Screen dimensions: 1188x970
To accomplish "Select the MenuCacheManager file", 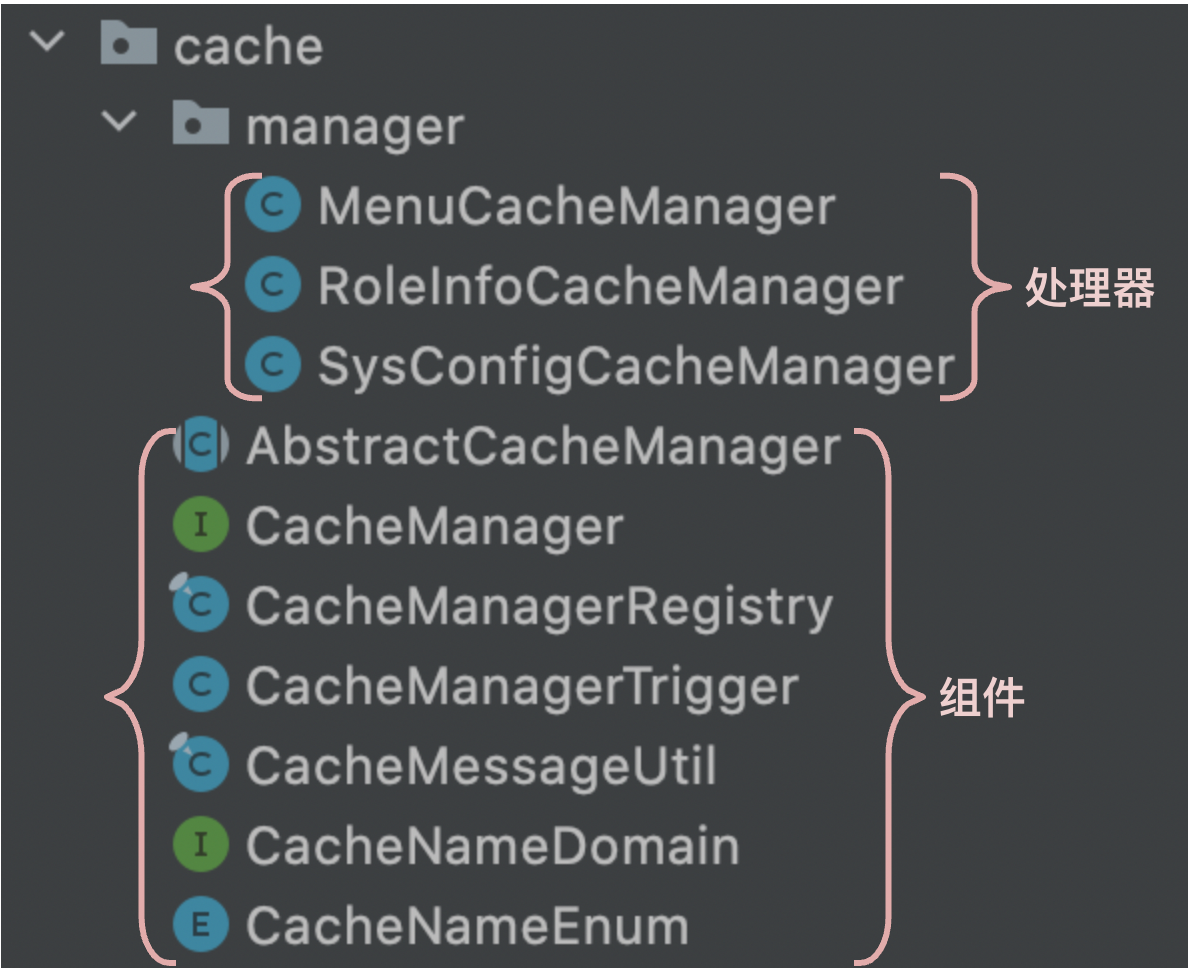I will [576, 206].
